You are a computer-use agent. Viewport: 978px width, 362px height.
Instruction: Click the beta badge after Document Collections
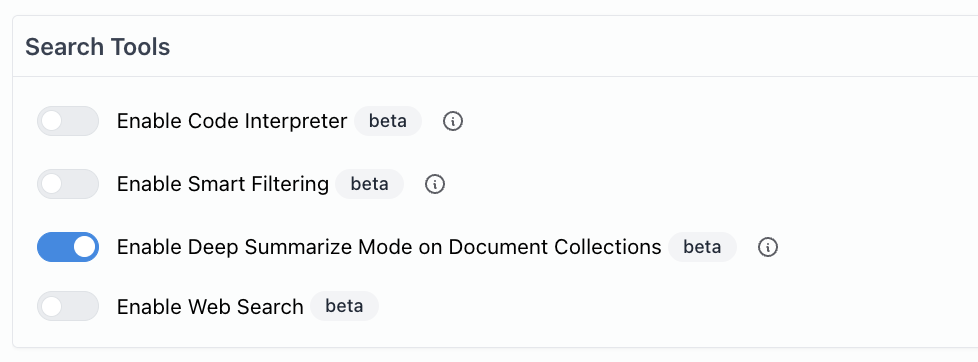(x=702, y=247)
